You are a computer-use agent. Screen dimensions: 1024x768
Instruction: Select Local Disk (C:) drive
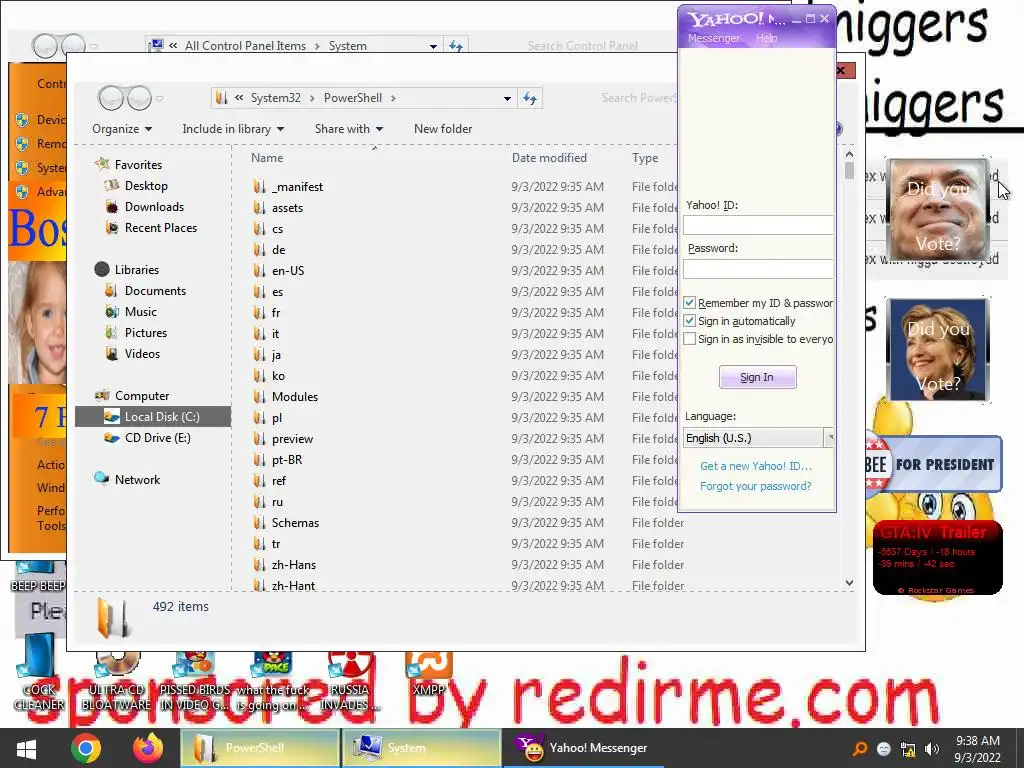pos(153,417)
